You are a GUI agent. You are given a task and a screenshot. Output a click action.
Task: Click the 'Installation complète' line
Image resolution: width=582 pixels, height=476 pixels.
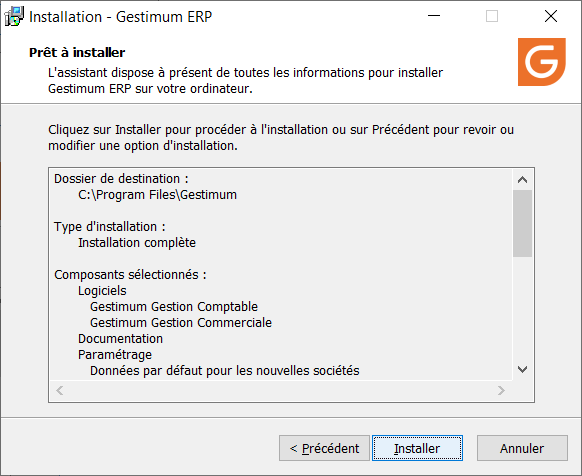tap(137, 242)
